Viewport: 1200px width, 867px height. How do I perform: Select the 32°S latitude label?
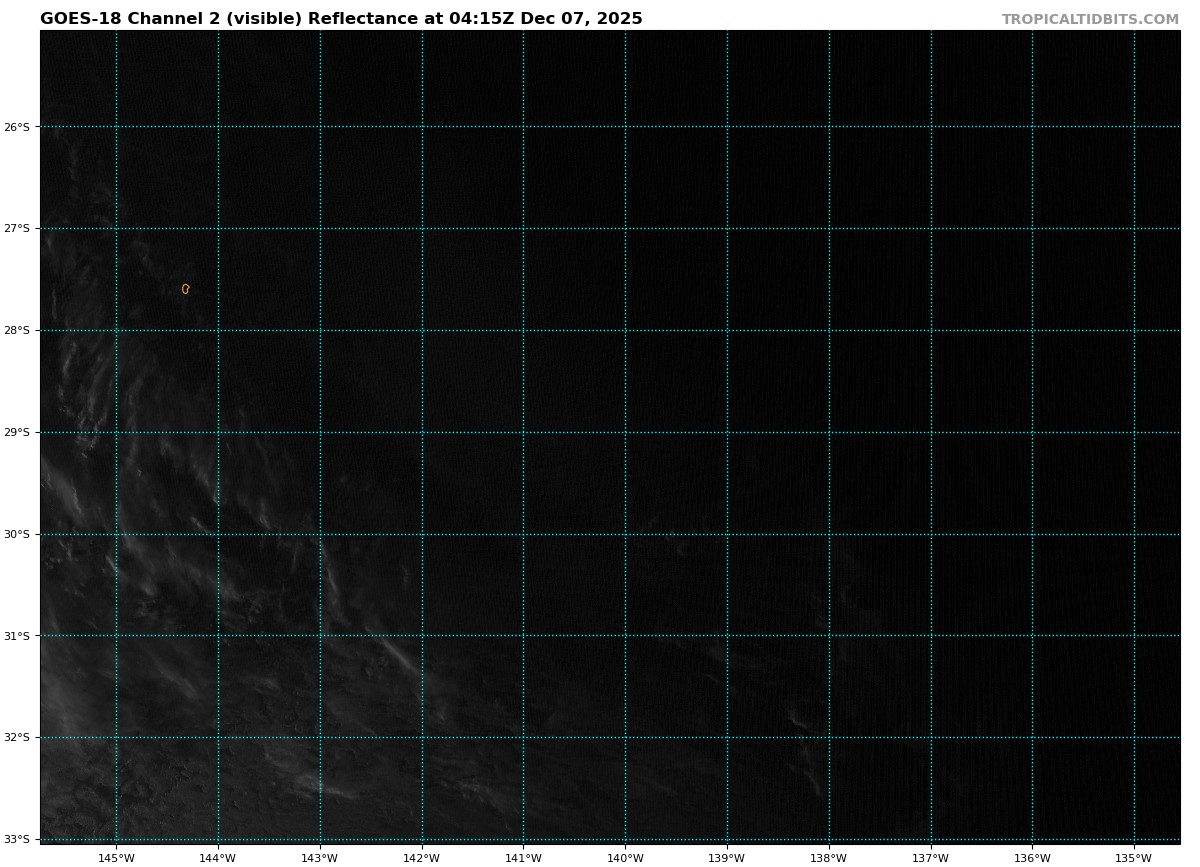(x=17, y=738)
